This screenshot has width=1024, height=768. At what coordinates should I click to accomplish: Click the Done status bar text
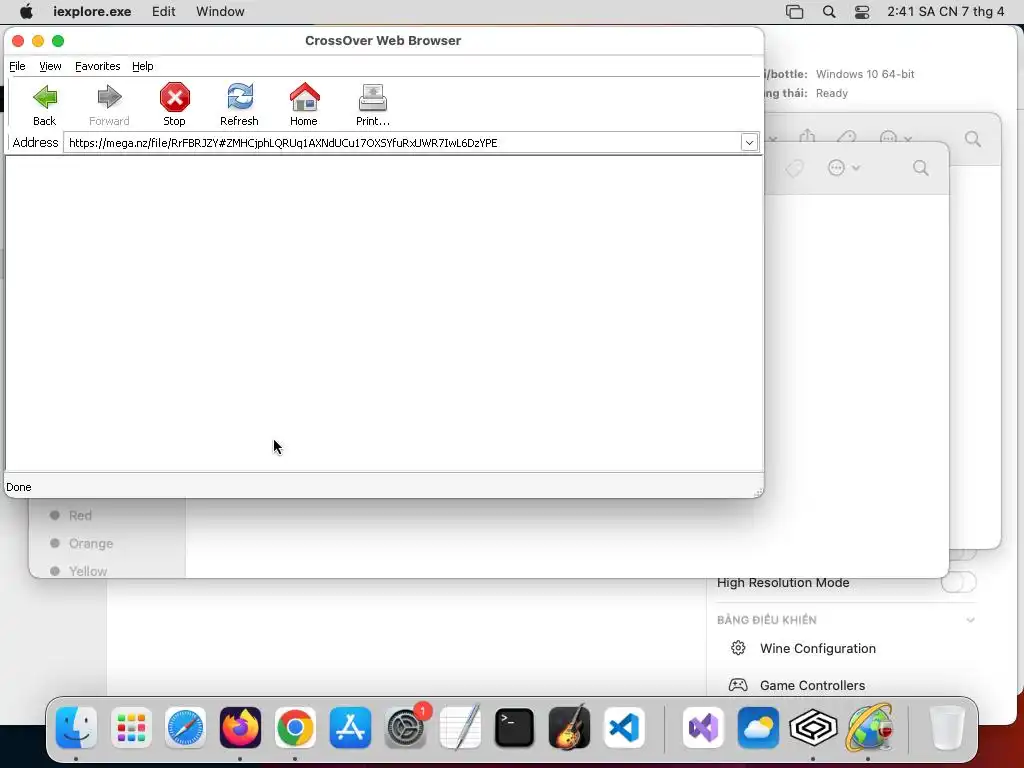18,487
